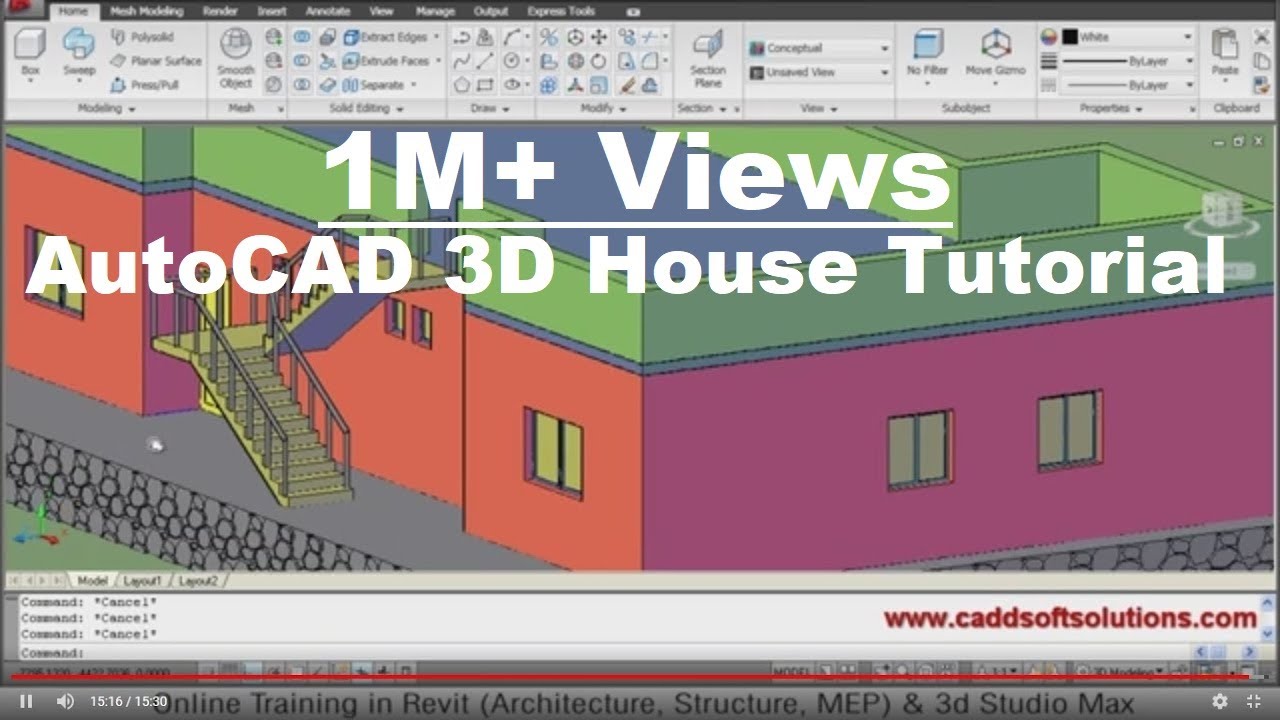Screen dimensions: 1280x720
Task: Open the Output ribbon tab
Action: point(491,11)
